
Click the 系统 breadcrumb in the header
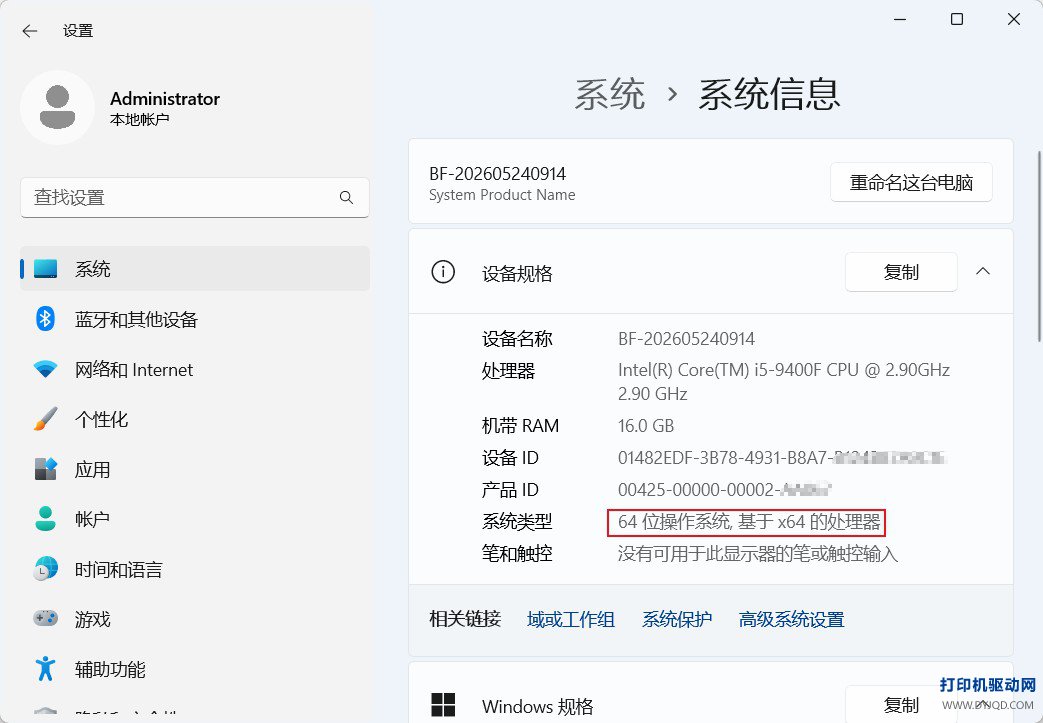click(609, 94)
